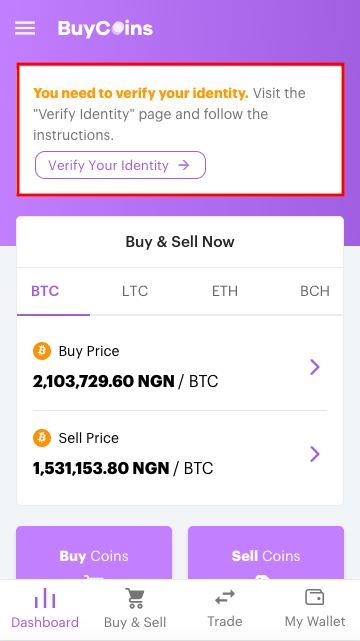The width and height of the screenshot is (360, 641).
Task: Click the BuyCoins logo
Action: click(x=105, y=29)
